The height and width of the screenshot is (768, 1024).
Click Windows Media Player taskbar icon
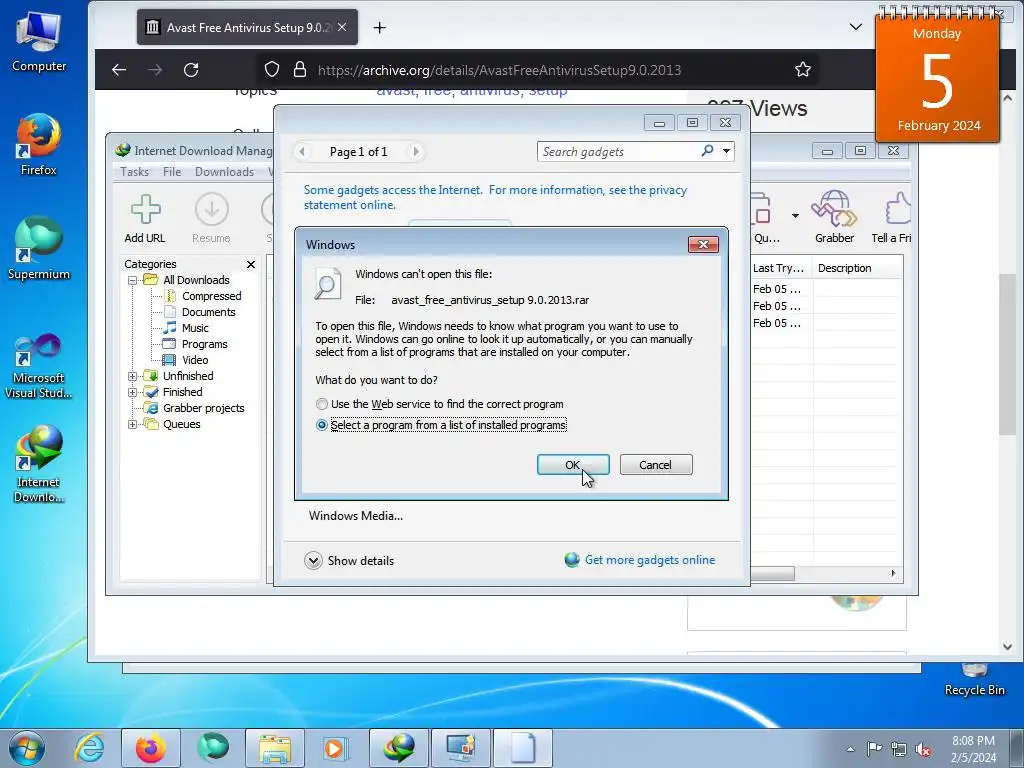tap(336, 748)
